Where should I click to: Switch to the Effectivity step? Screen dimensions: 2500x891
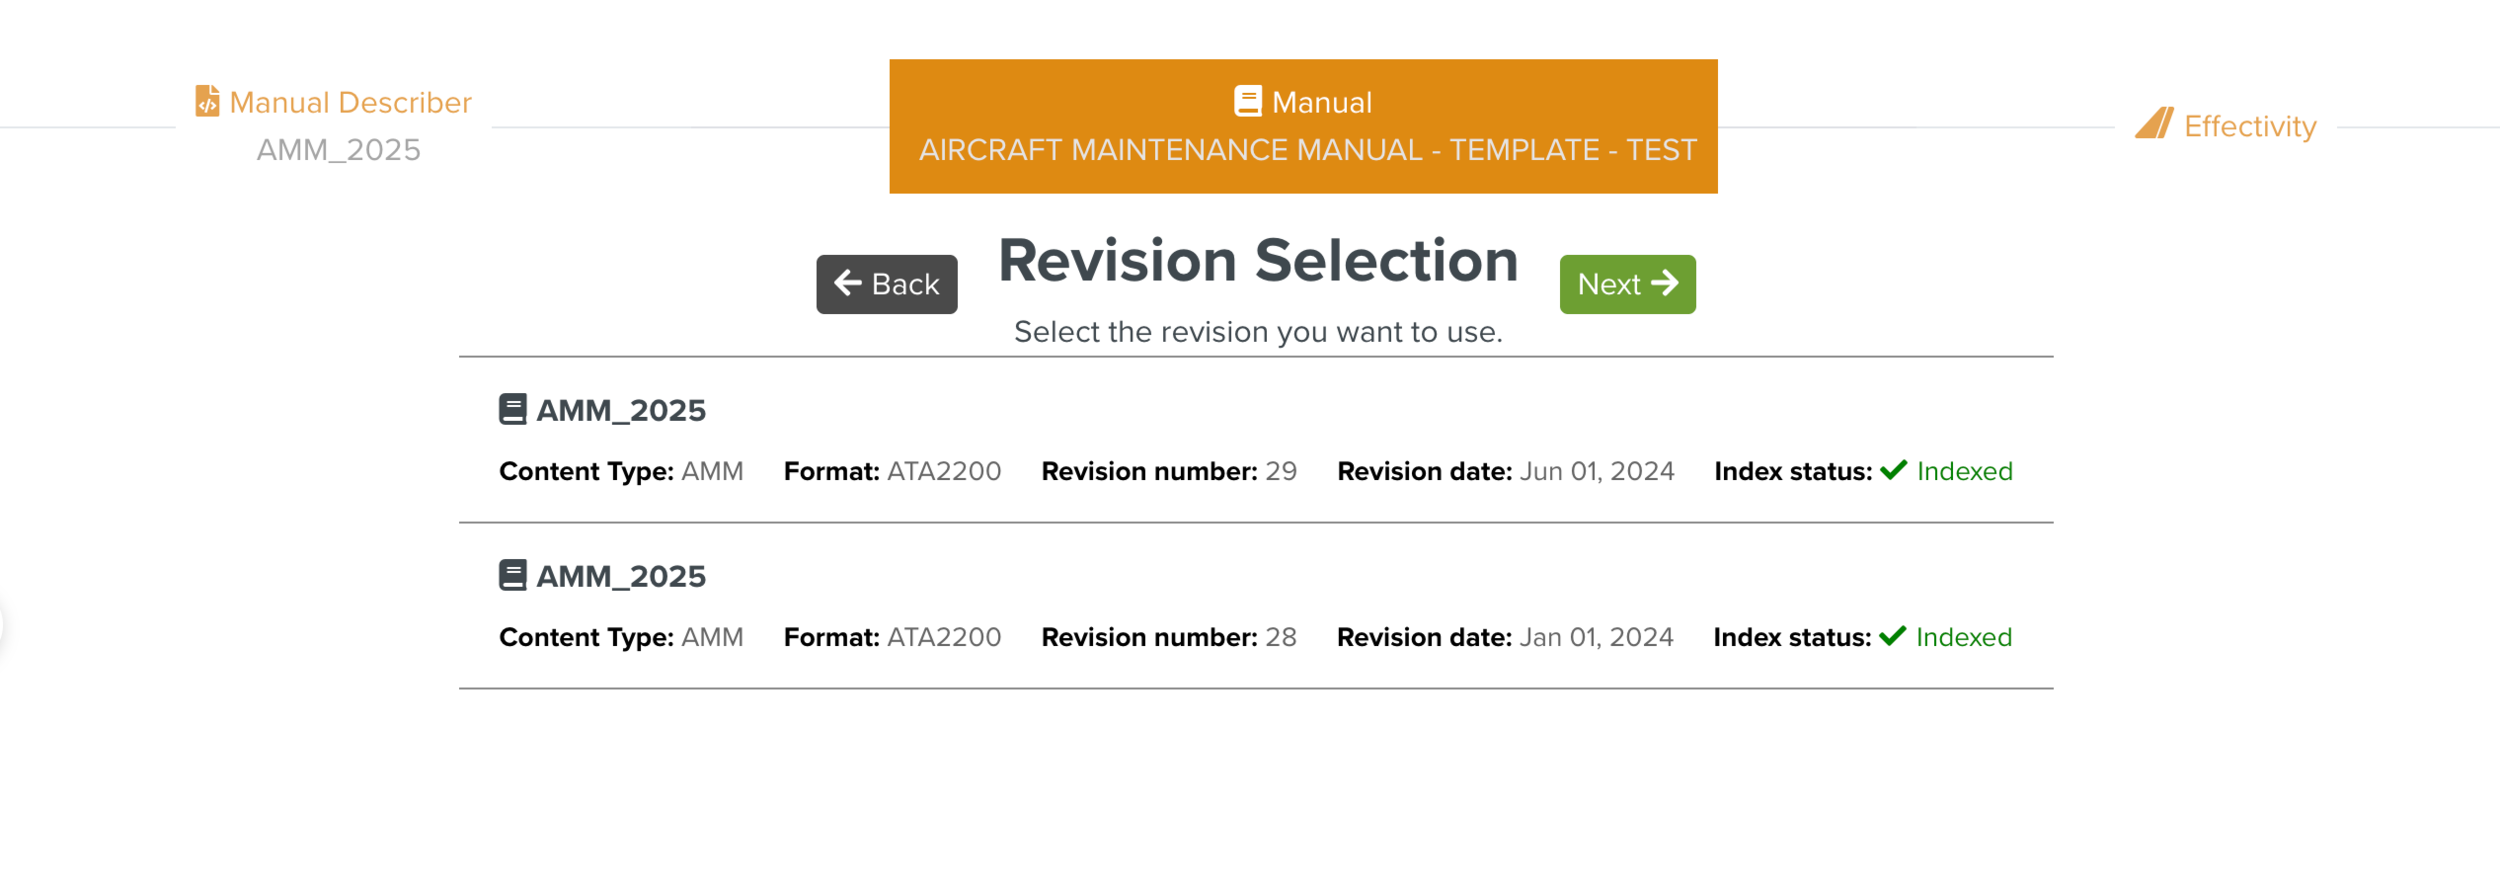[2248, 126]
